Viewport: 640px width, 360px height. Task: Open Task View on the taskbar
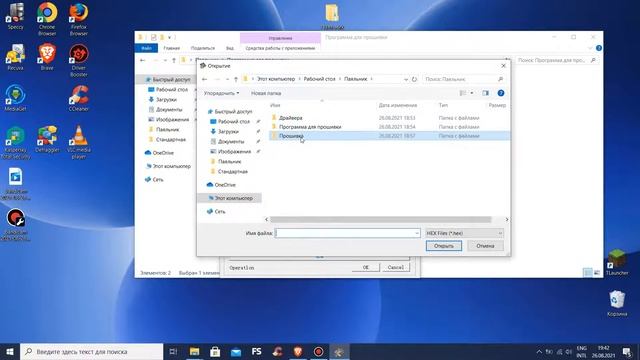pos(173,351)
